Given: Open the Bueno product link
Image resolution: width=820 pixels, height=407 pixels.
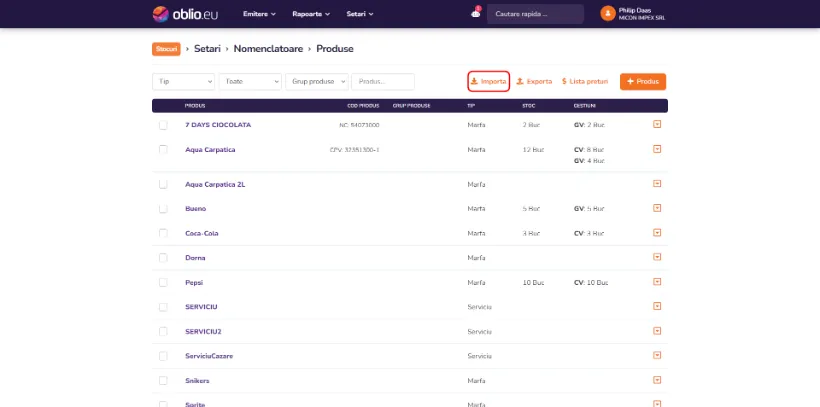Looking at the screenshot, I should tap(196, 209).
